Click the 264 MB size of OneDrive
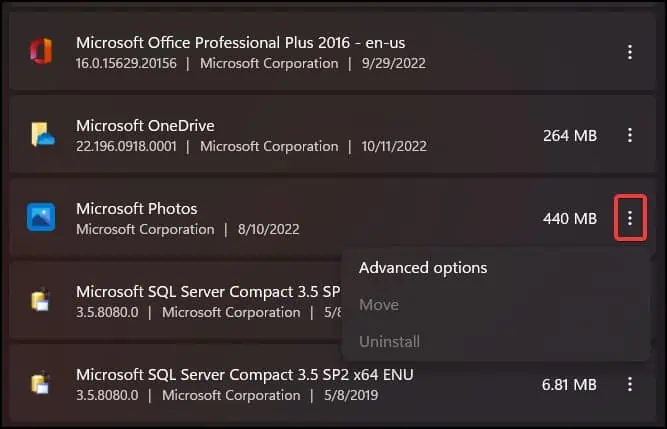Image resolution: width=667 pixels, height=429 pixels. click(570, 135)
